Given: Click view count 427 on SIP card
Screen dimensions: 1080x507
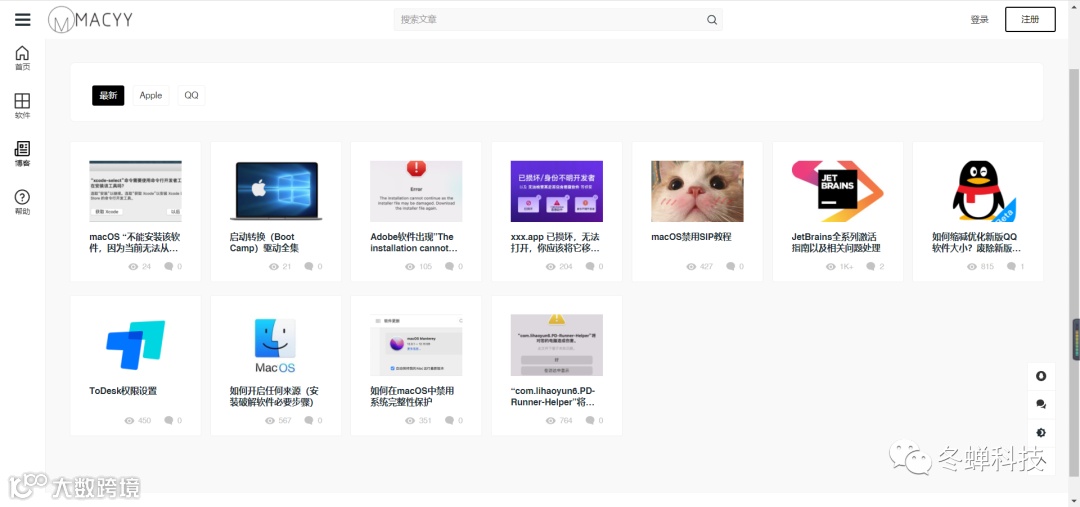Looking at the screenshot, I should click(x=706, y=267).
